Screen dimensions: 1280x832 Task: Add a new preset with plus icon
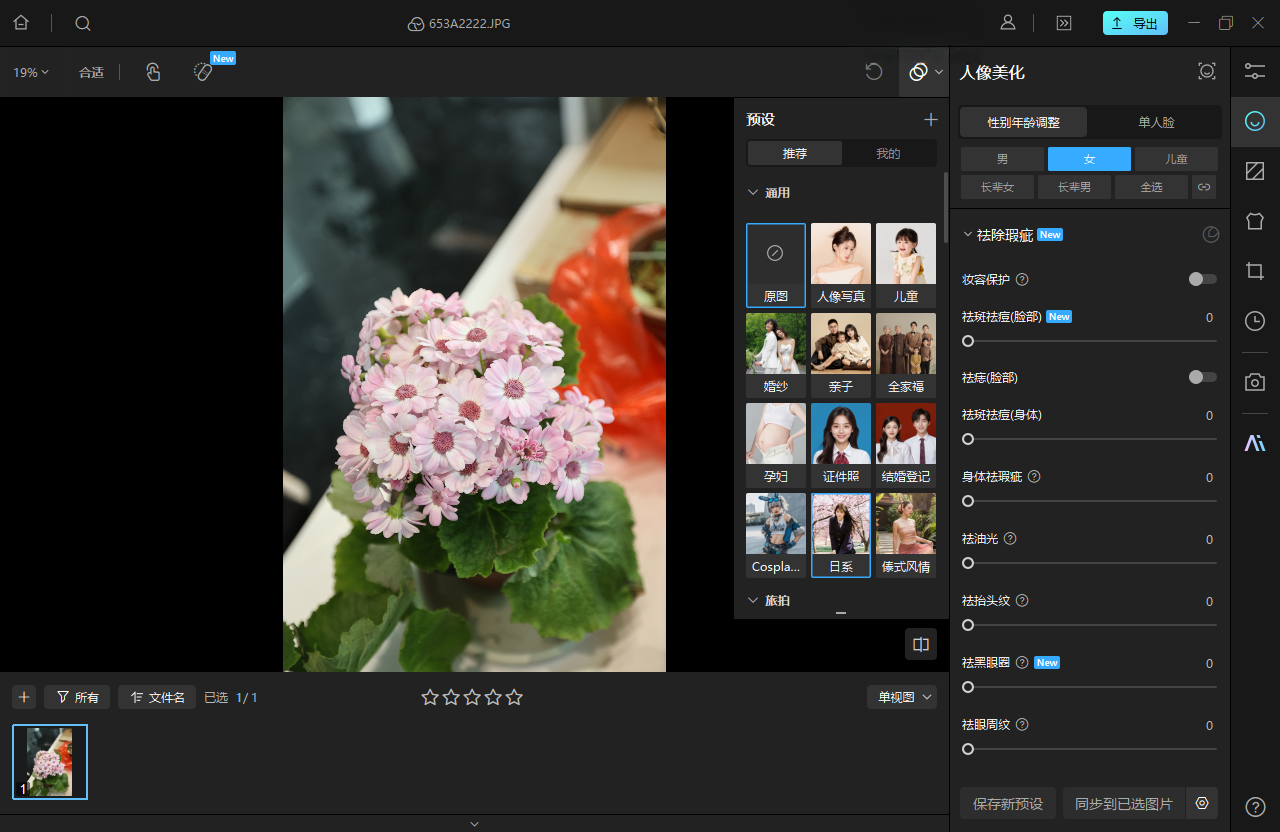click(931, 119)
